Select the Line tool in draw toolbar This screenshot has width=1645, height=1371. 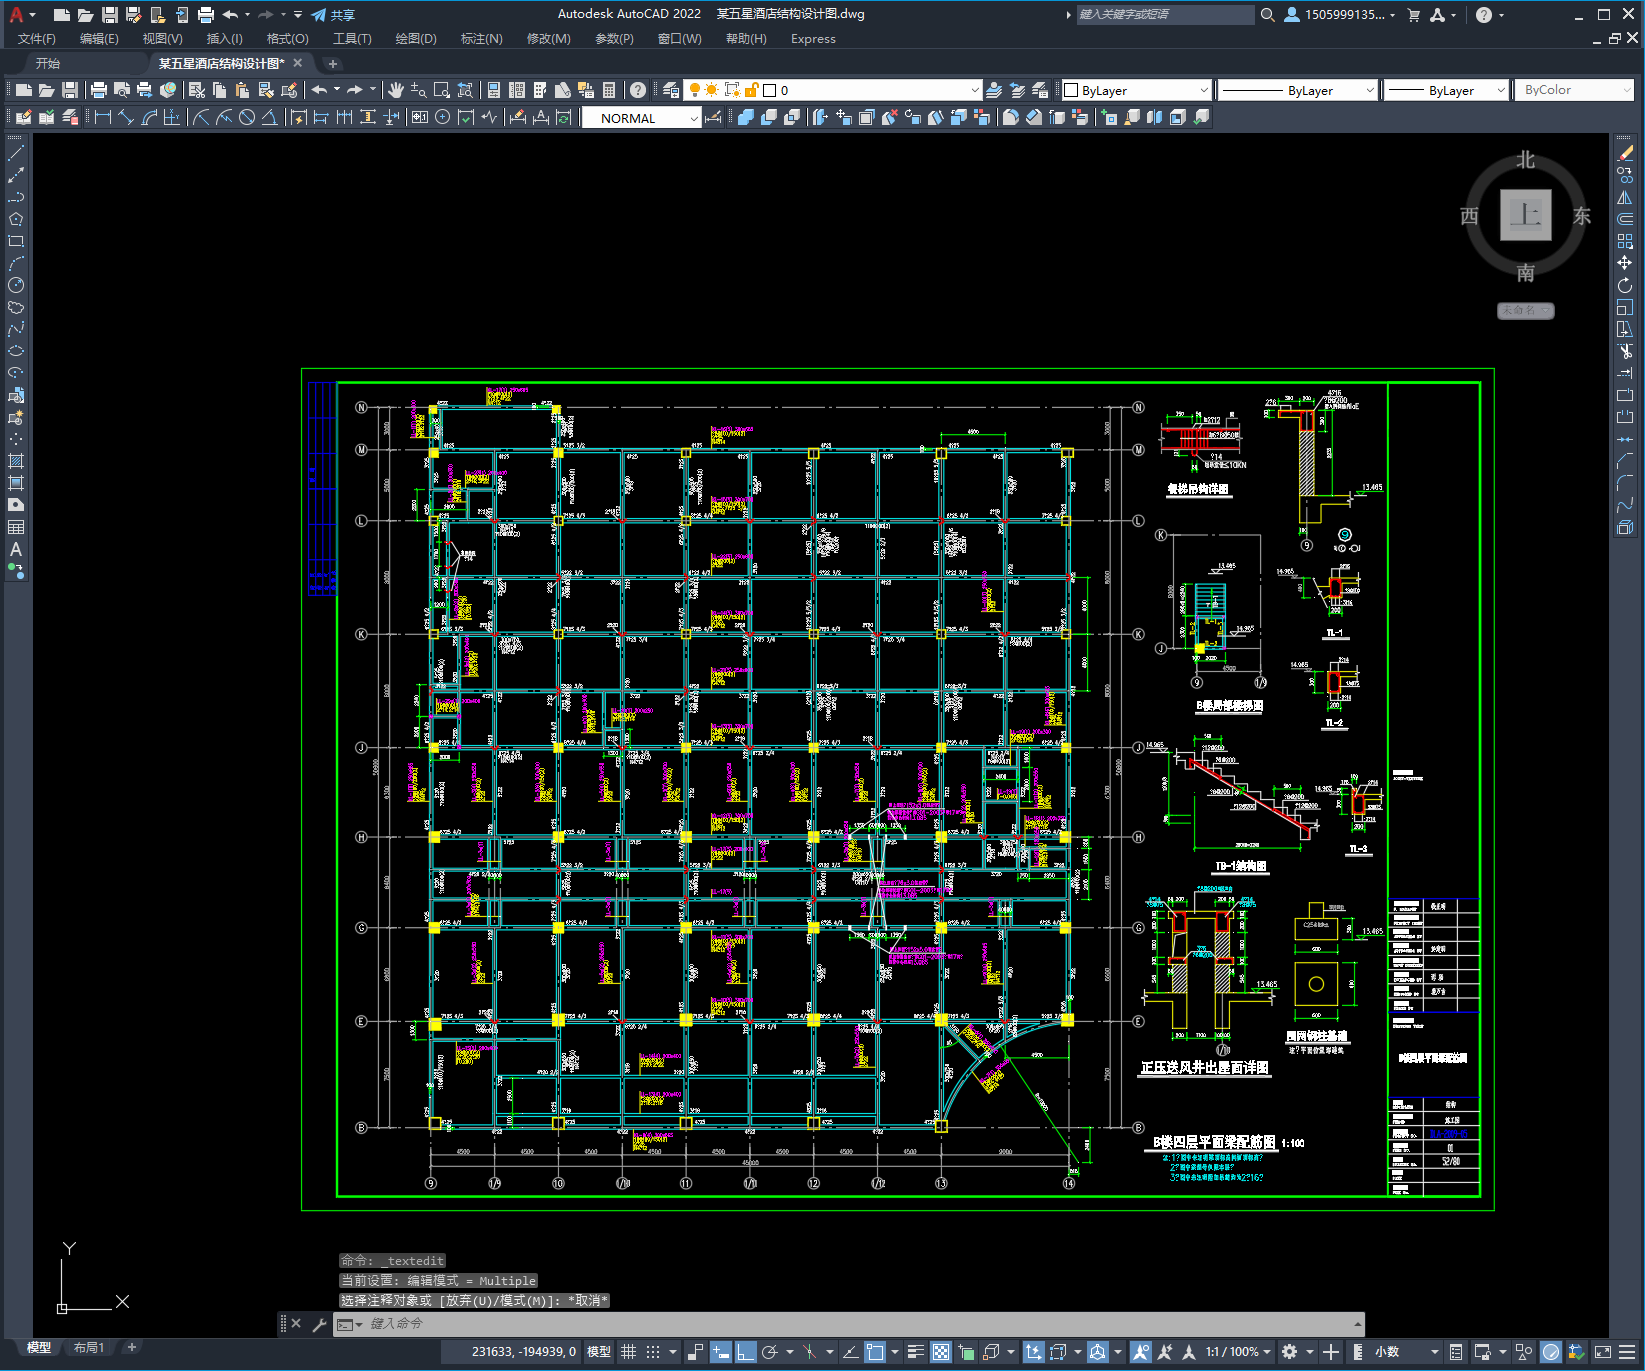[x=16, y=153]
